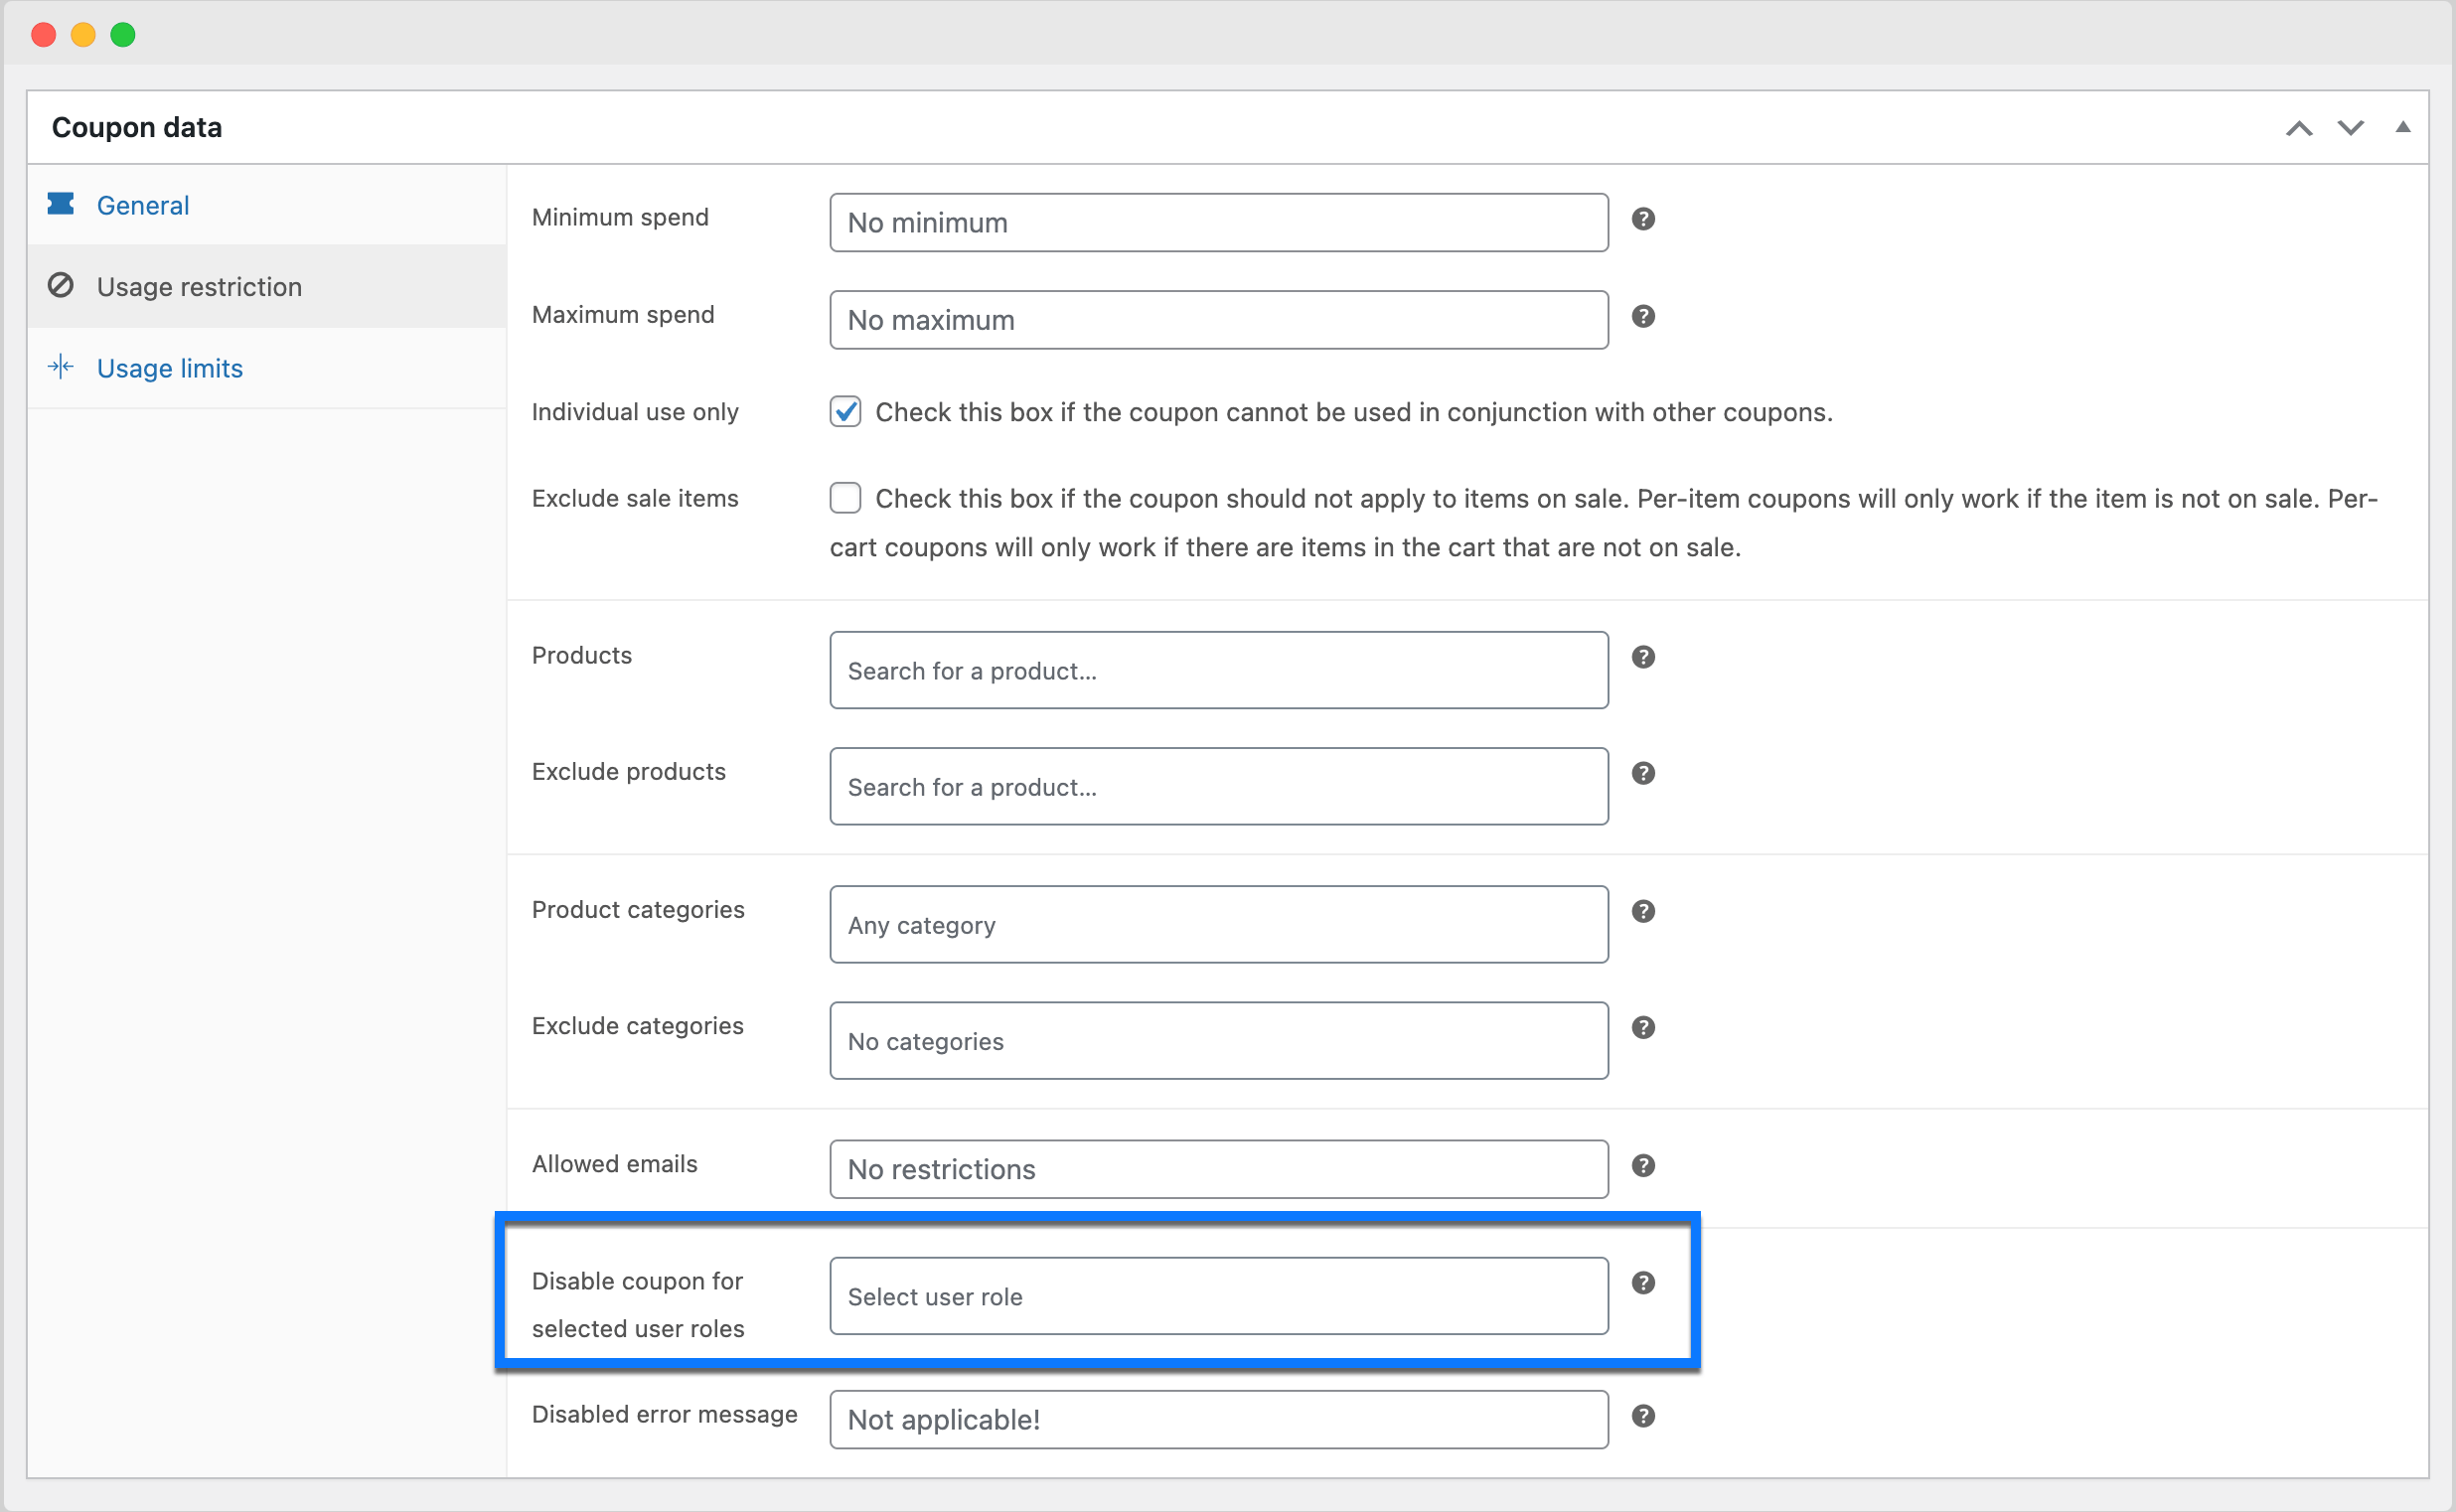This screenshot has width=2456, height=1512.
Task: Click help icon for Product categories
Action: pos(1643,911)
